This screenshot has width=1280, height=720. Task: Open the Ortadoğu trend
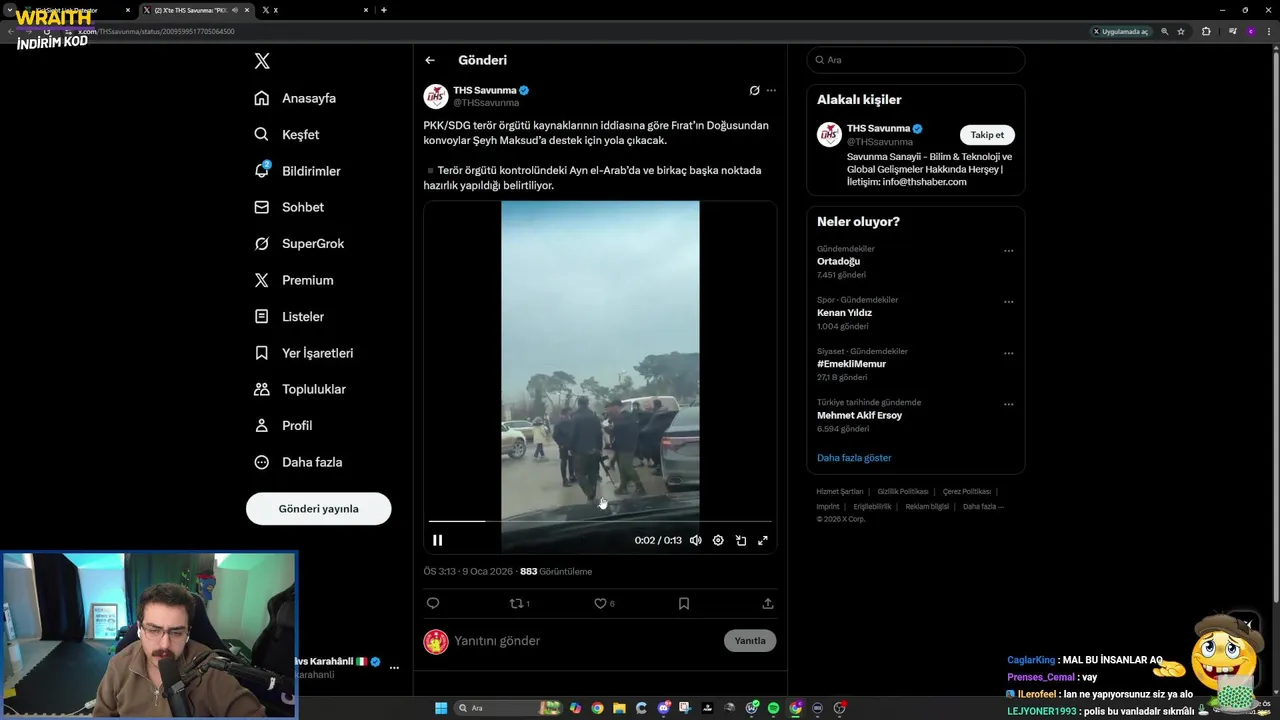click(838, 261)
